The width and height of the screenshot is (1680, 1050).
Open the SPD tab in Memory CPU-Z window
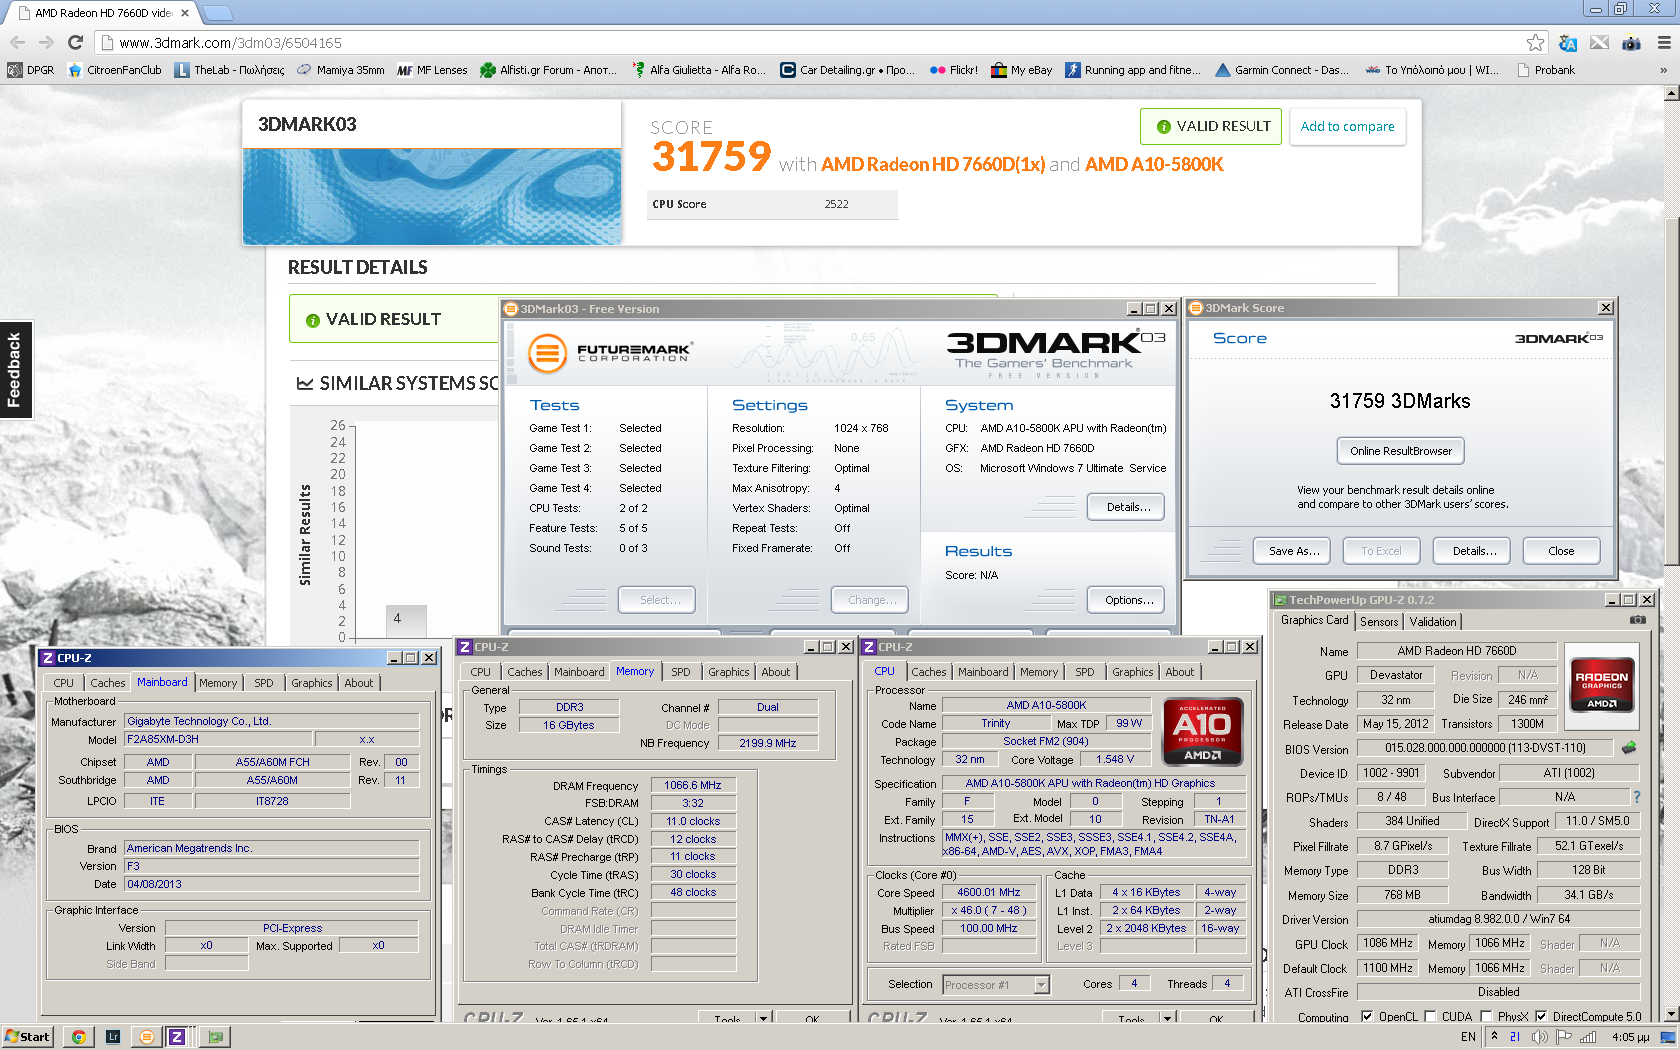(x=681, y=672)
